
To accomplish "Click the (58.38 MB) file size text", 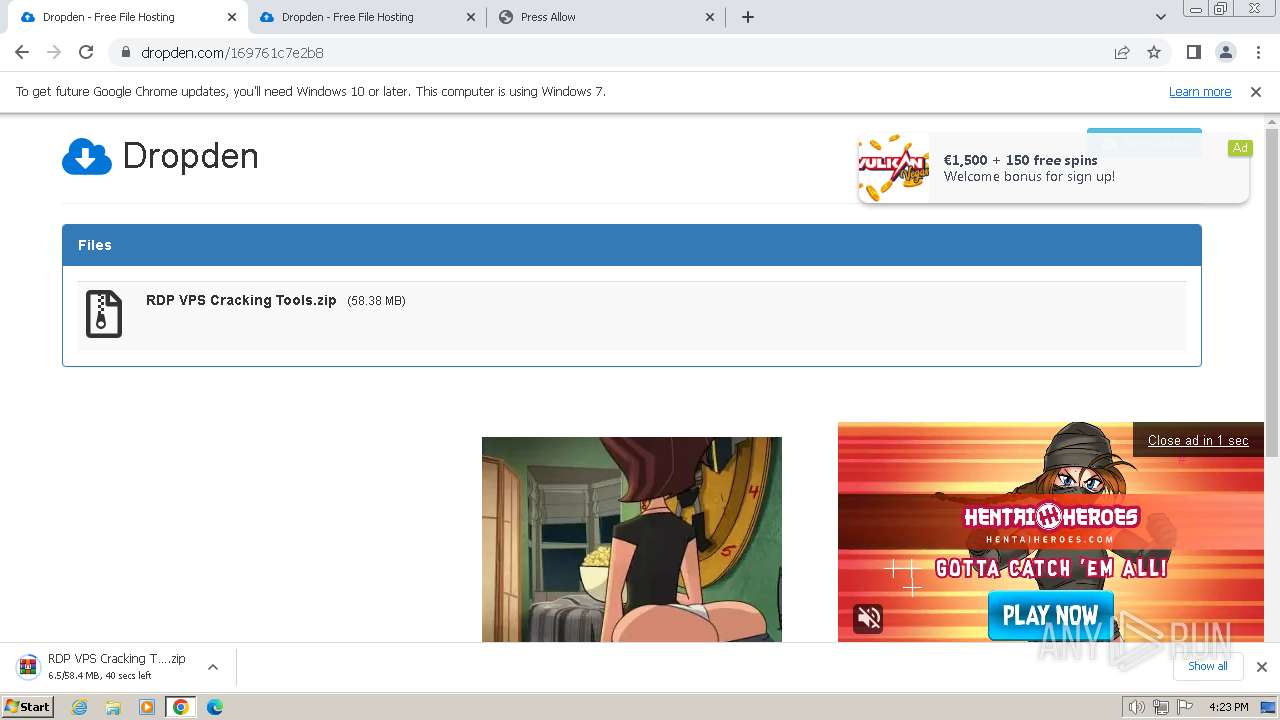I will [x=376, y=301].
